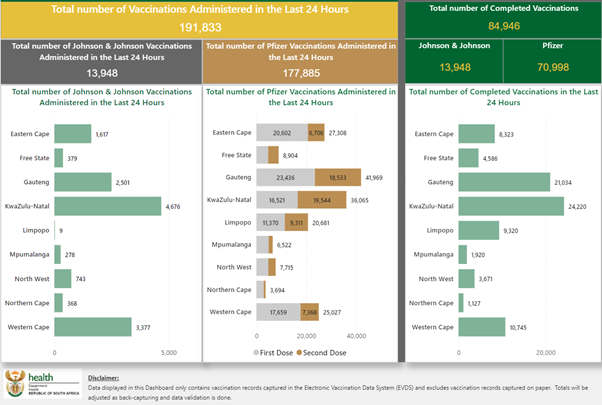Click Gauteng Pfizer first dose segment 23,436
Viewport: 602px width, 405px height.
(285, 177)
